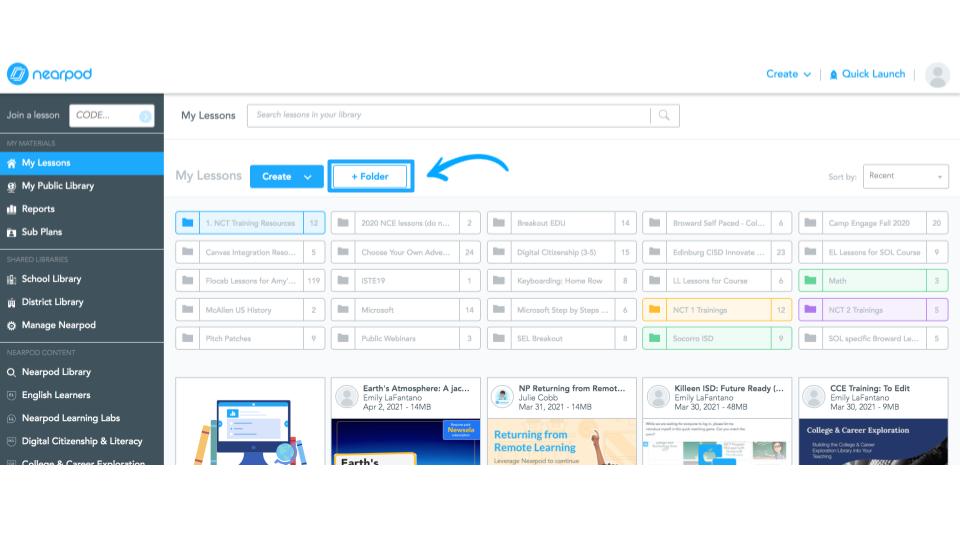Open the blue NCT Training Resources folder

pos(249,223)
